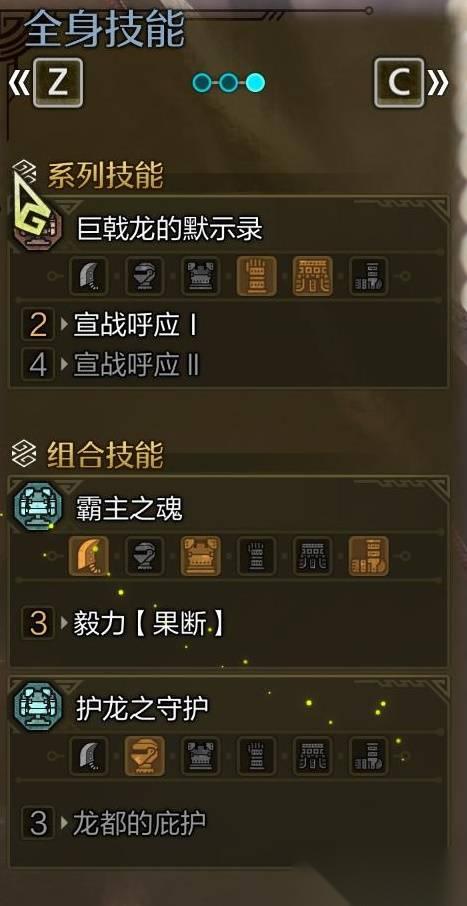Click the highlighted weapon icon under 霸主之魂
This screenshot has width=467, height=906.
[88, 556]
